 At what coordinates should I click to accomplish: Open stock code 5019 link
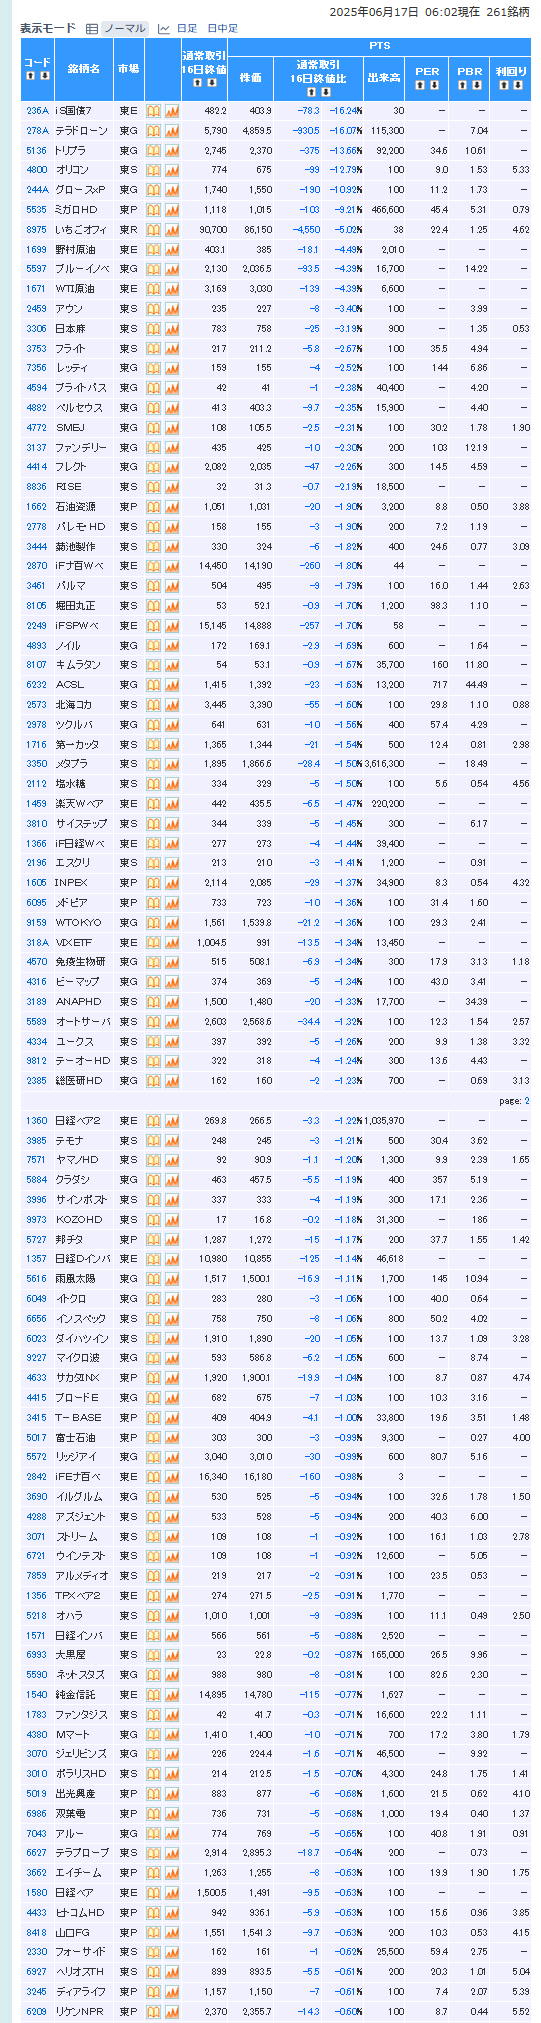click(x=37, y=1794)
